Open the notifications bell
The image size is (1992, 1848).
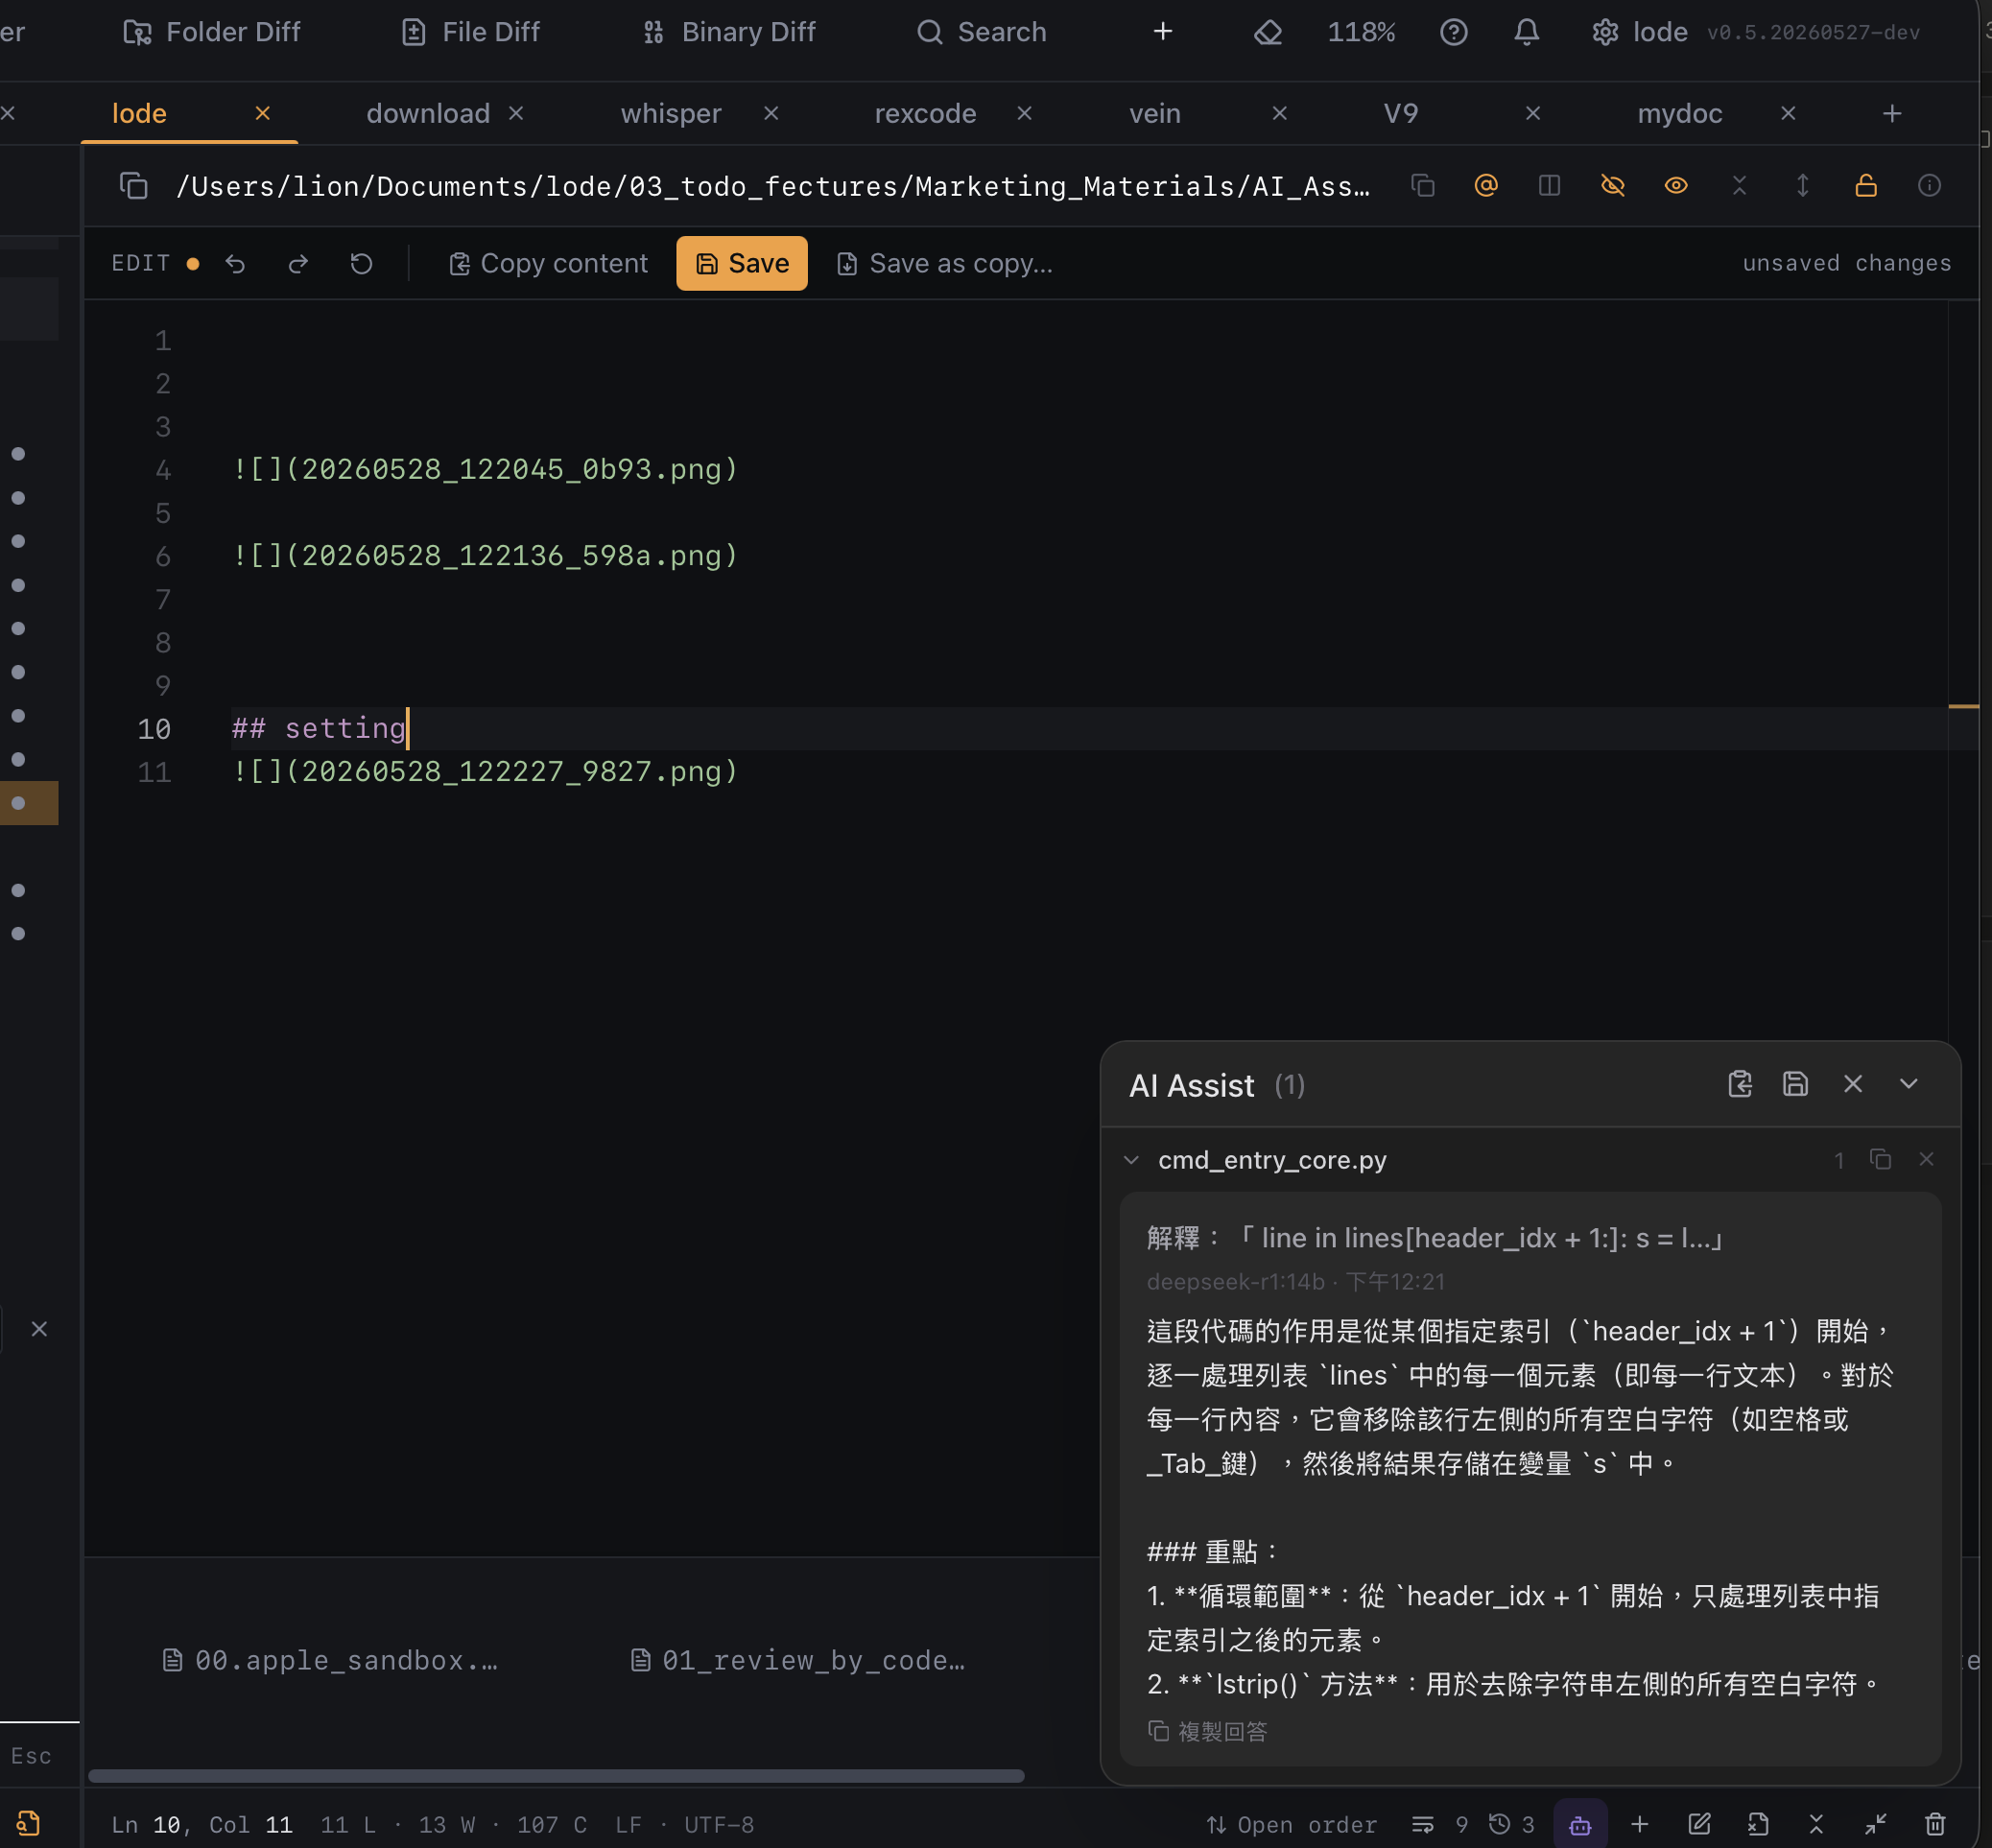(x=1526, y=32)
